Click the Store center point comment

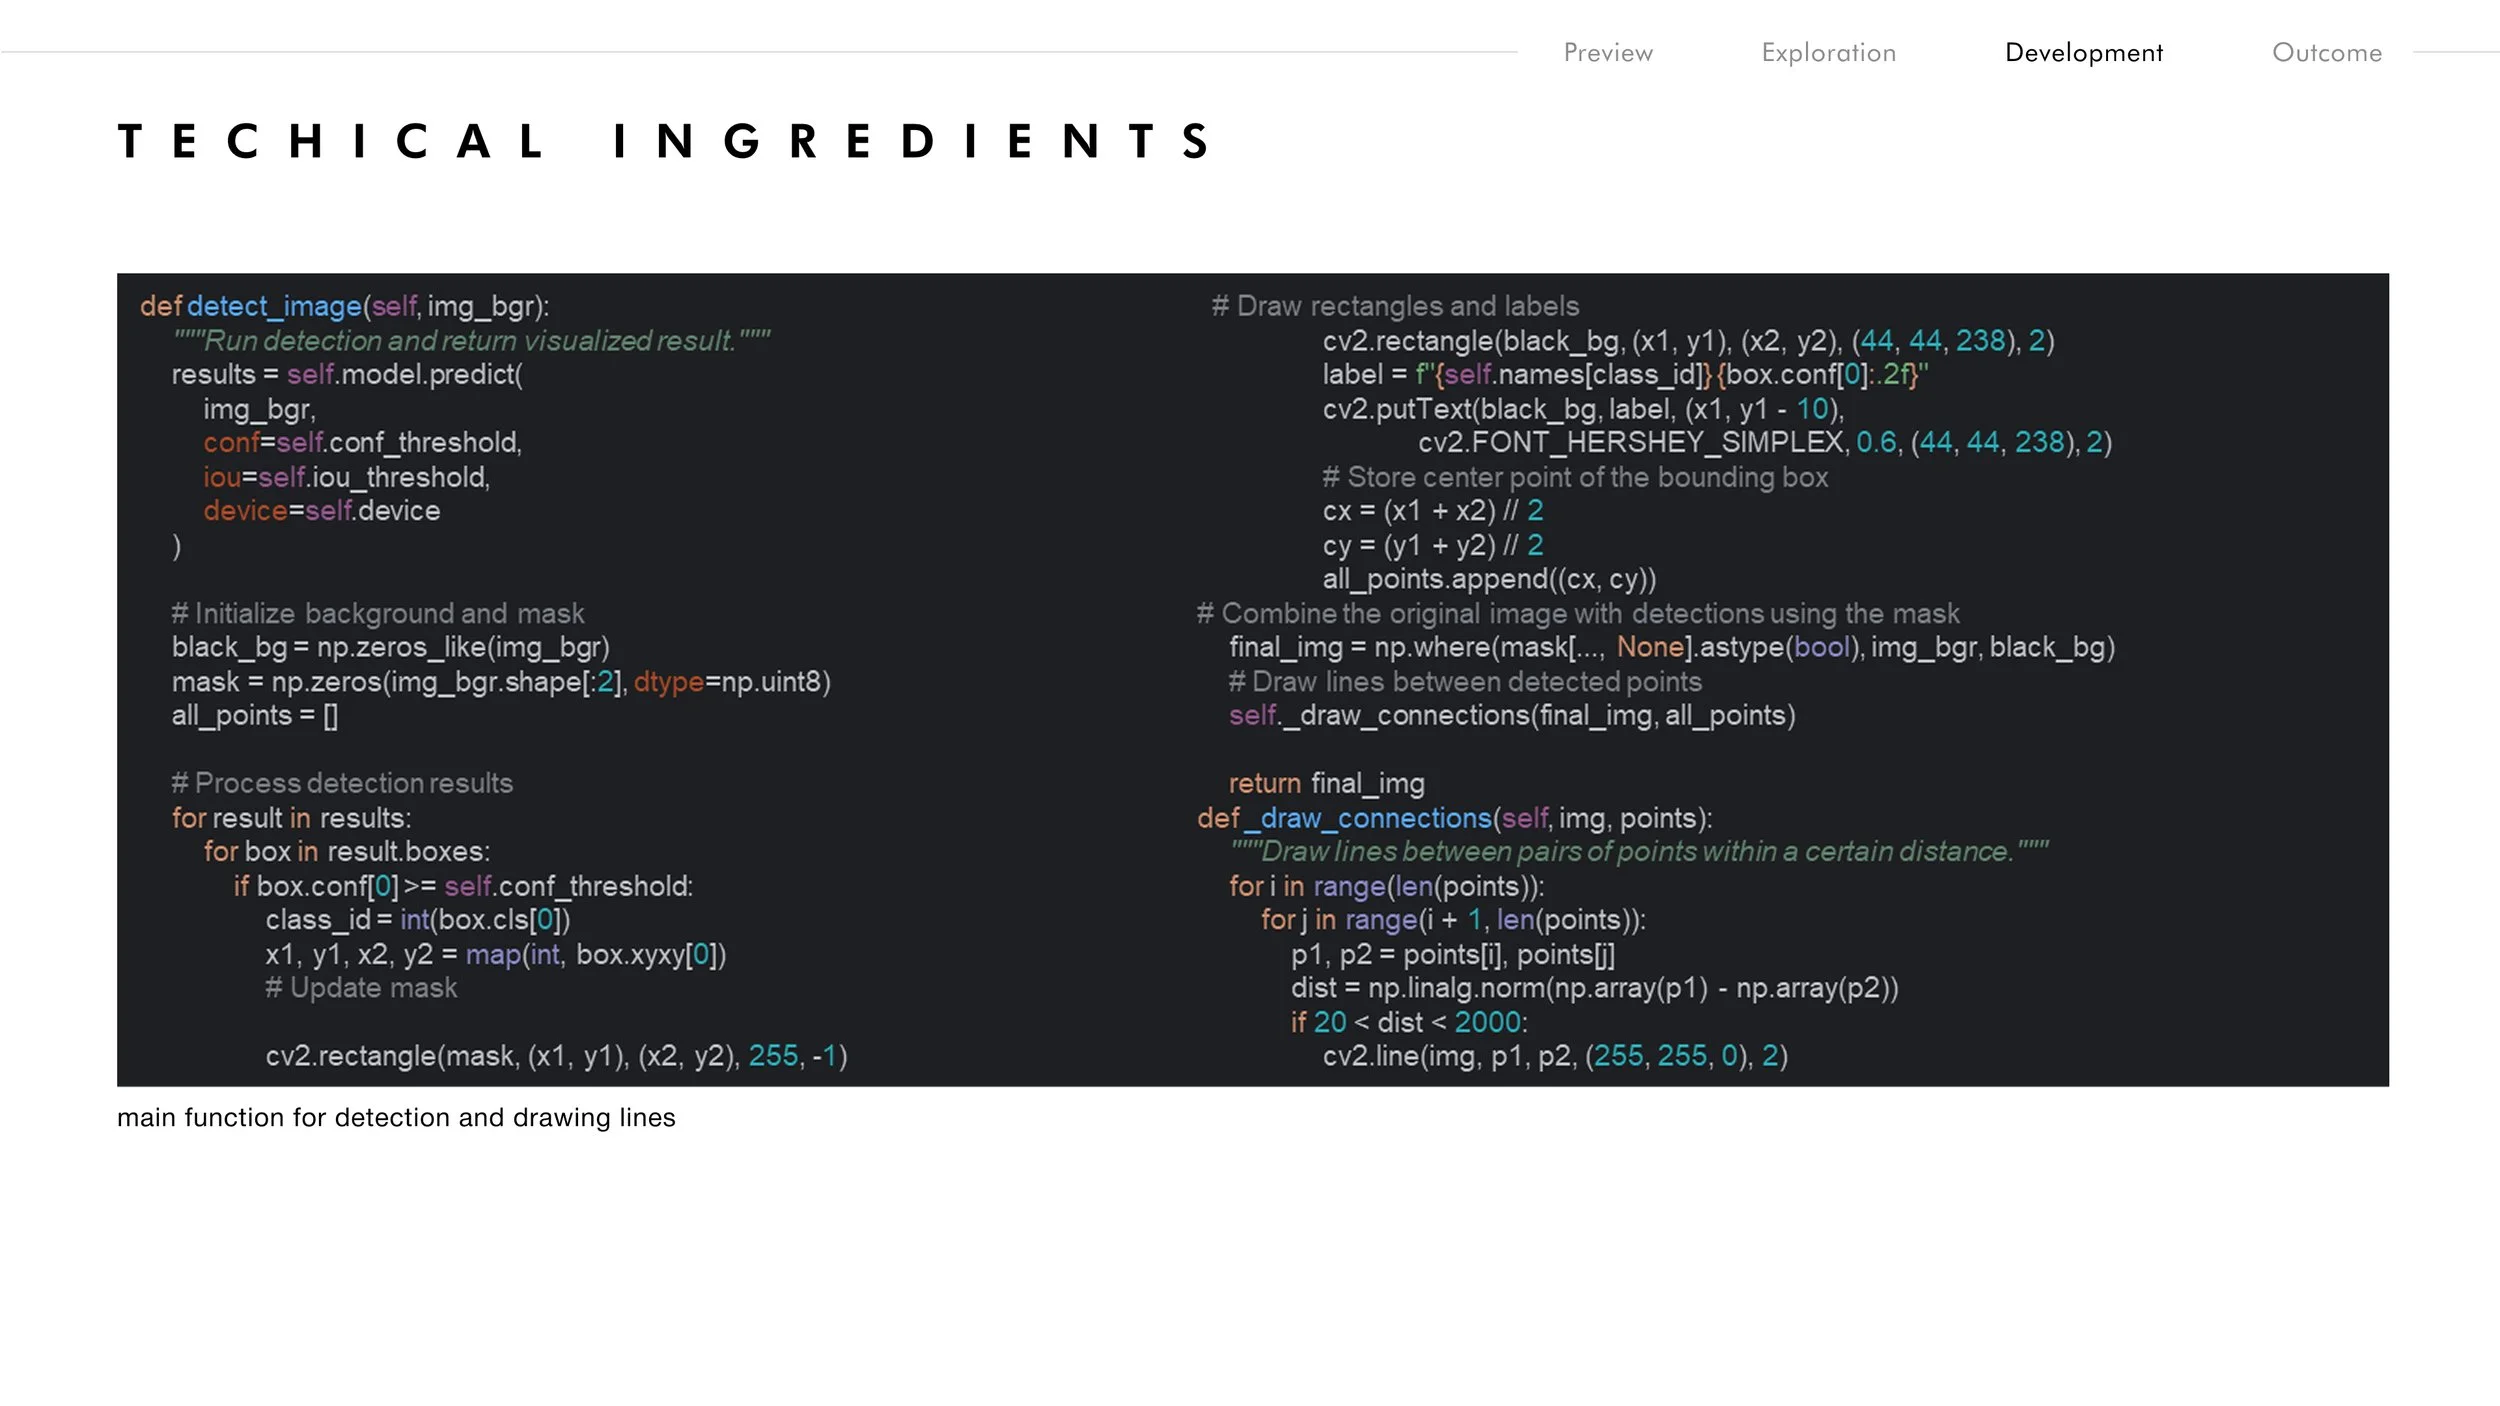click(x=1574, y=477)
